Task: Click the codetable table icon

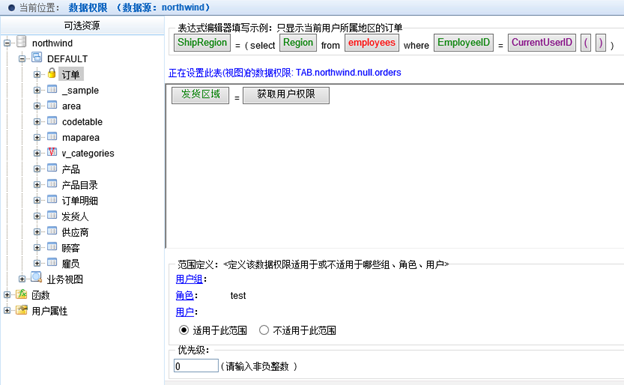Action: click(x=52, y=121)
